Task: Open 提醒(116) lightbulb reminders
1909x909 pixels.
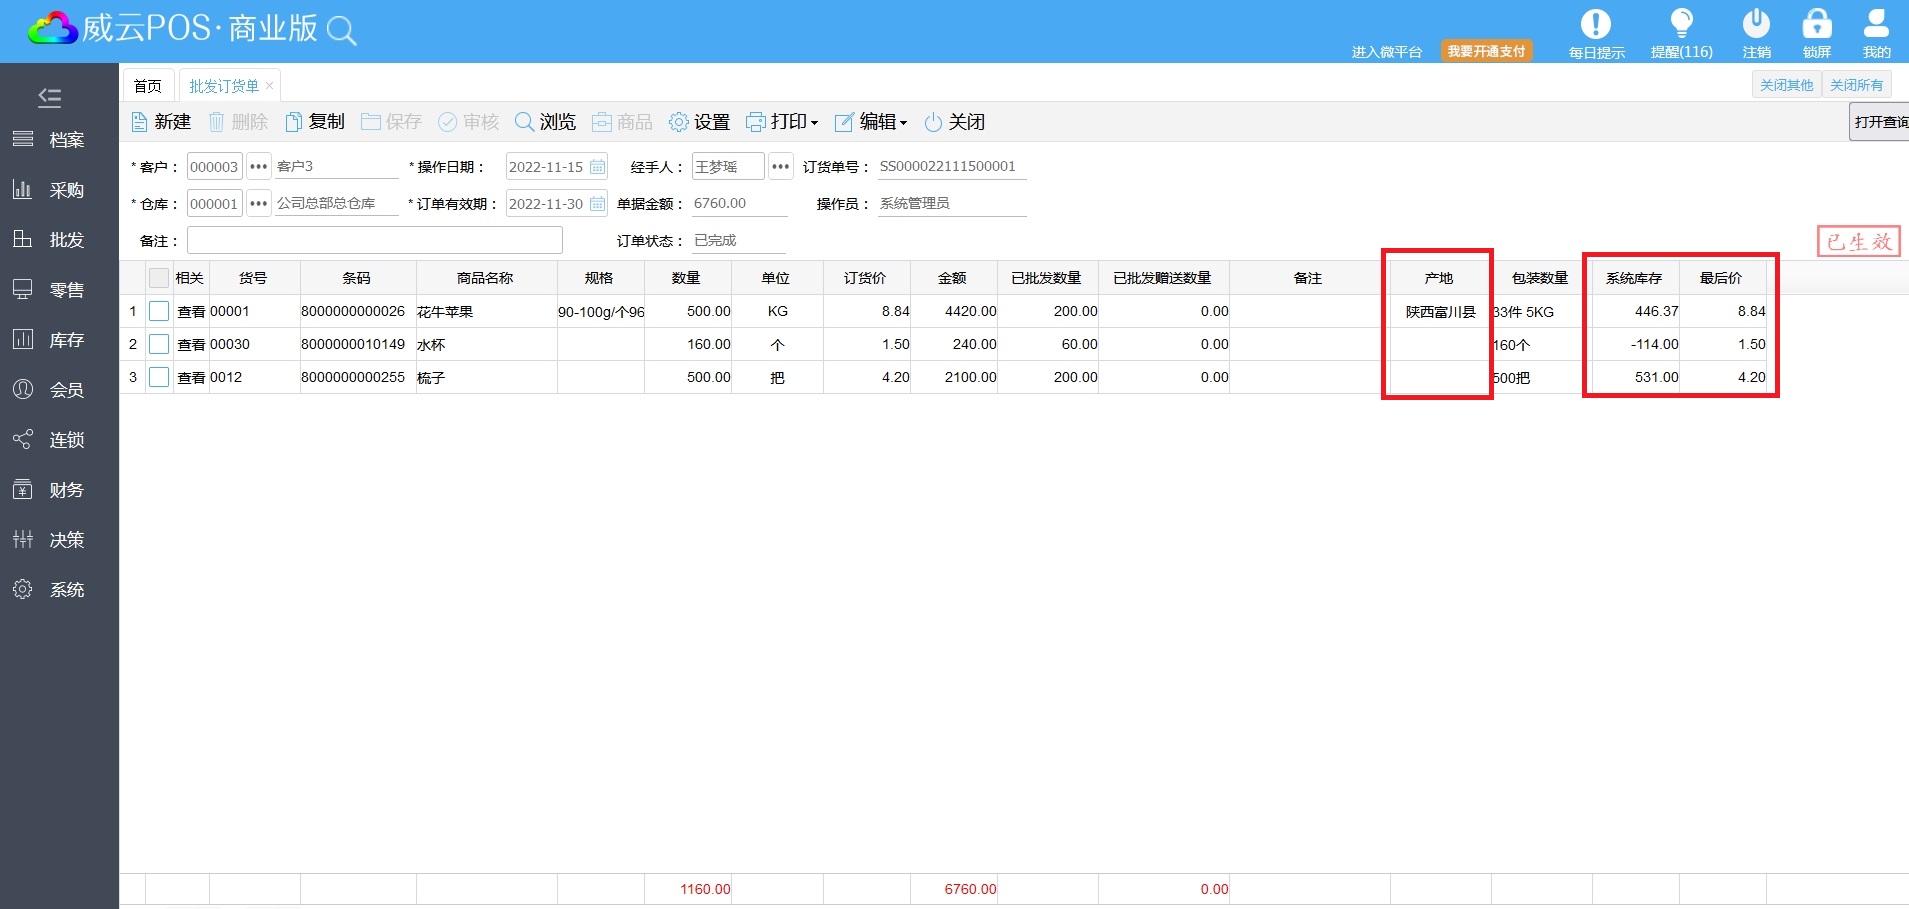Action: click(1681, 24)
